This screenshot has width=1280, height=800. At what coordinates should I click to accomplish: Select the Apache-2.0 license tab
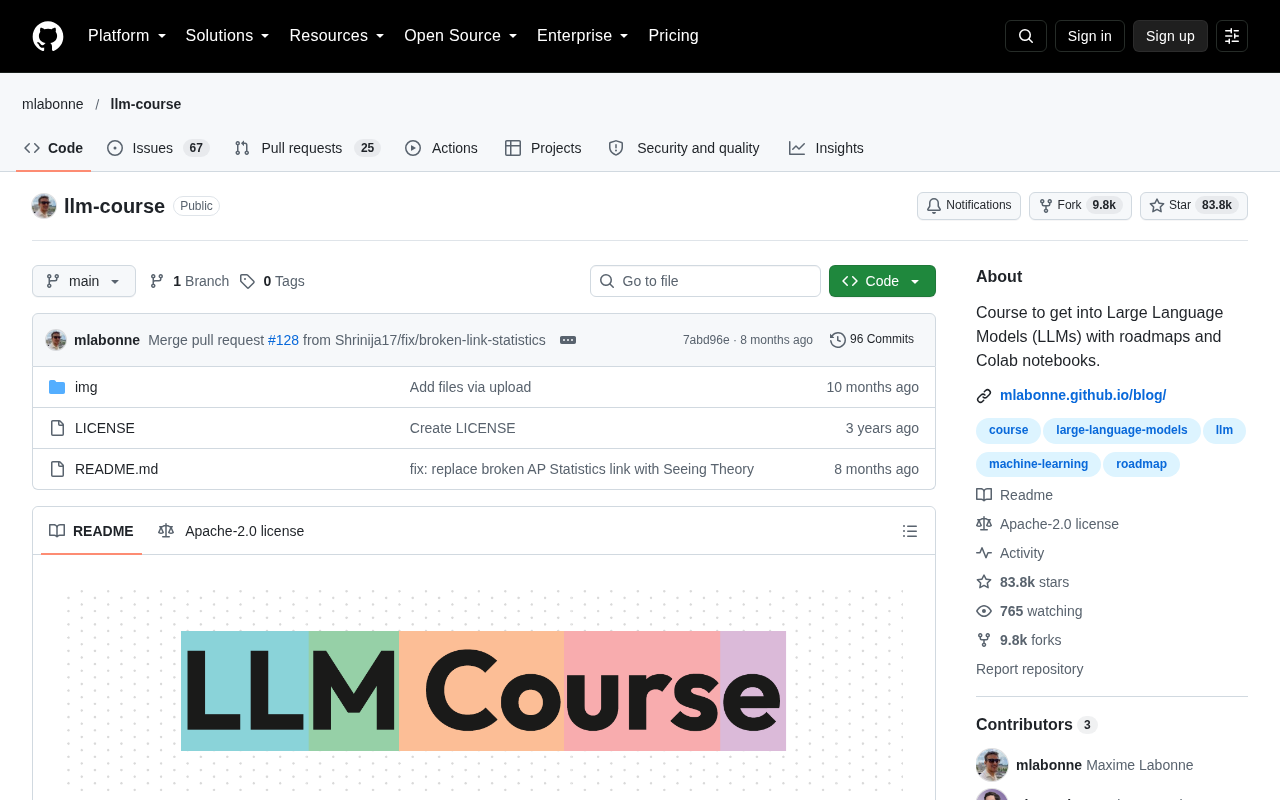point(231,531)
